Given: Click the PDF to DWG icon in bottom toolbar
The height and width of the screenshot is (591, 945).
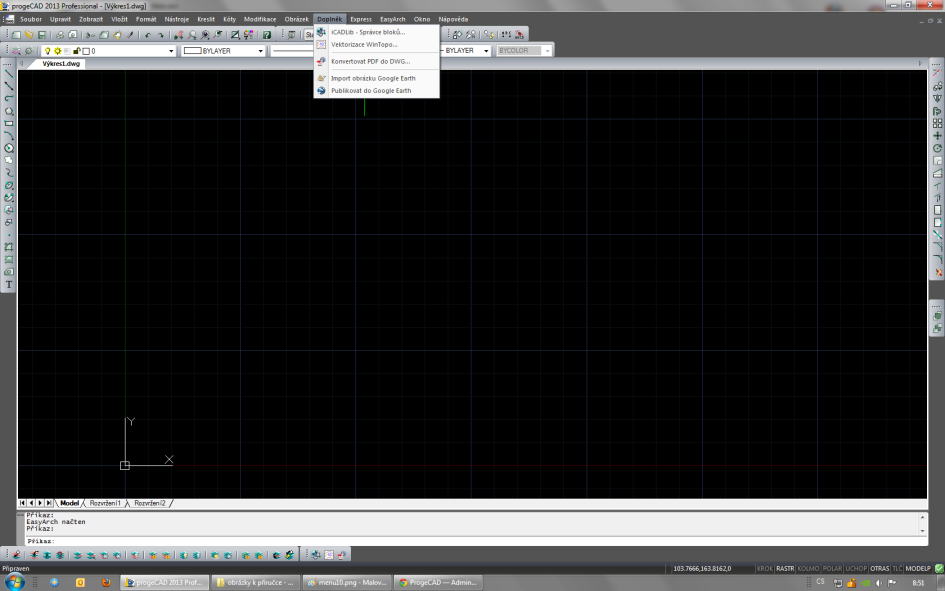Looking at the screenshot, I should (x=342, y=555).
